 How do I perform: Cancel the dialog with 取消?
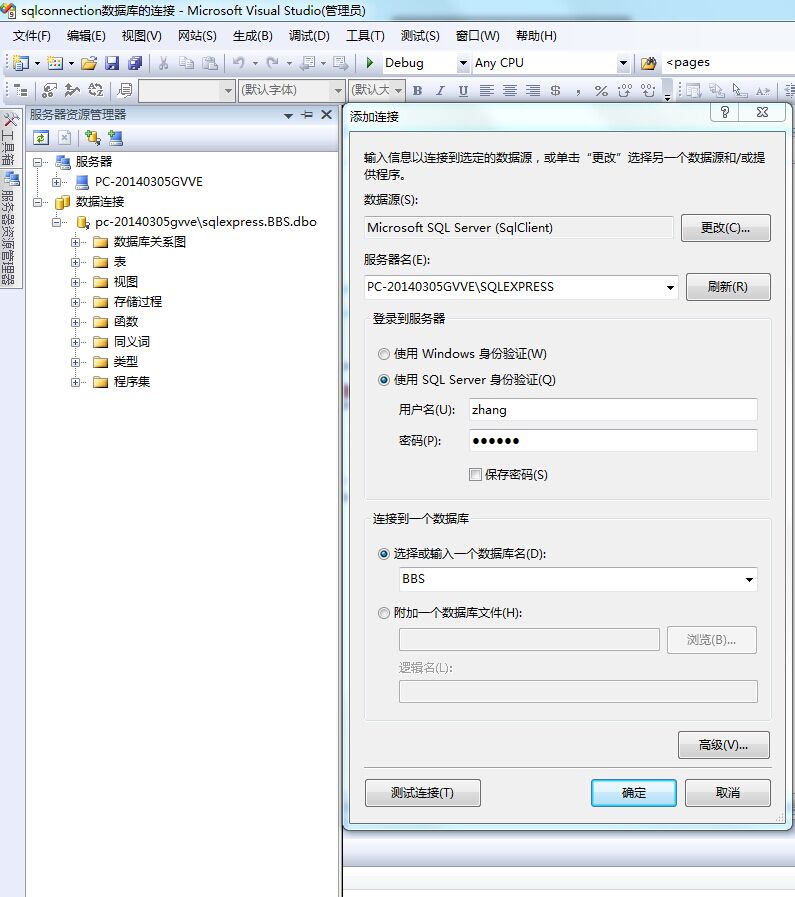pos(728,793)
